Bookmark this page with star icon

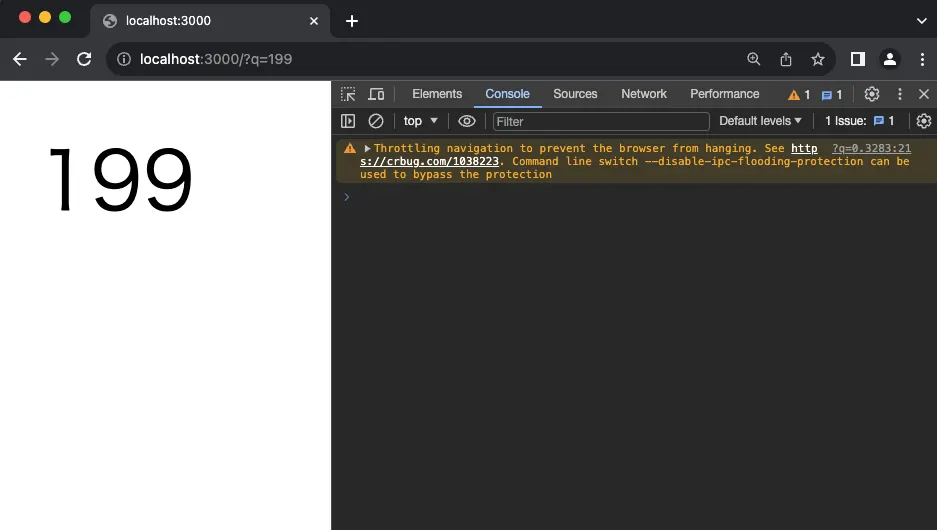[x=817, y=59]
